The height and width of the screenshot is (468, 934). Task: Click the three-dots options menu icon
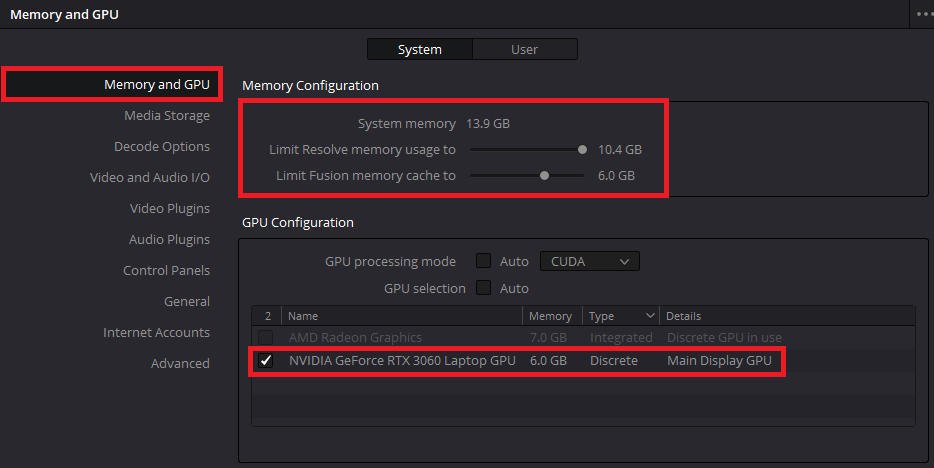coord(923,14)
